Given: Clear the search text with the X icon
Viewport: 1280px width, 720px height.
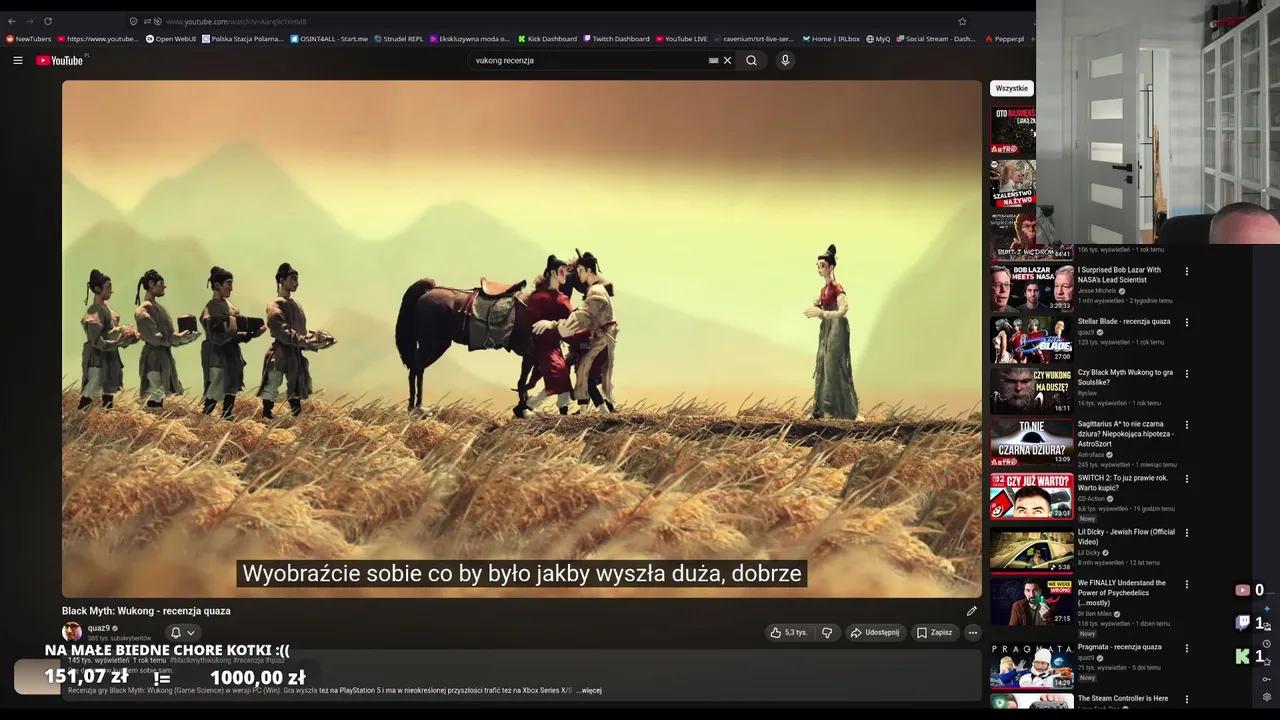Looking at the screenshot, I should (x=727, y=60).
